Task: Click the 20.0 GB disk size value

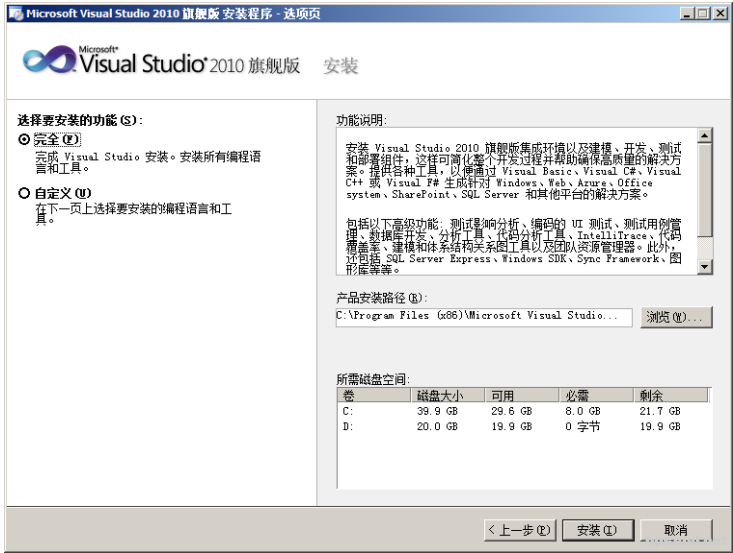Action: tap(437, 426)
